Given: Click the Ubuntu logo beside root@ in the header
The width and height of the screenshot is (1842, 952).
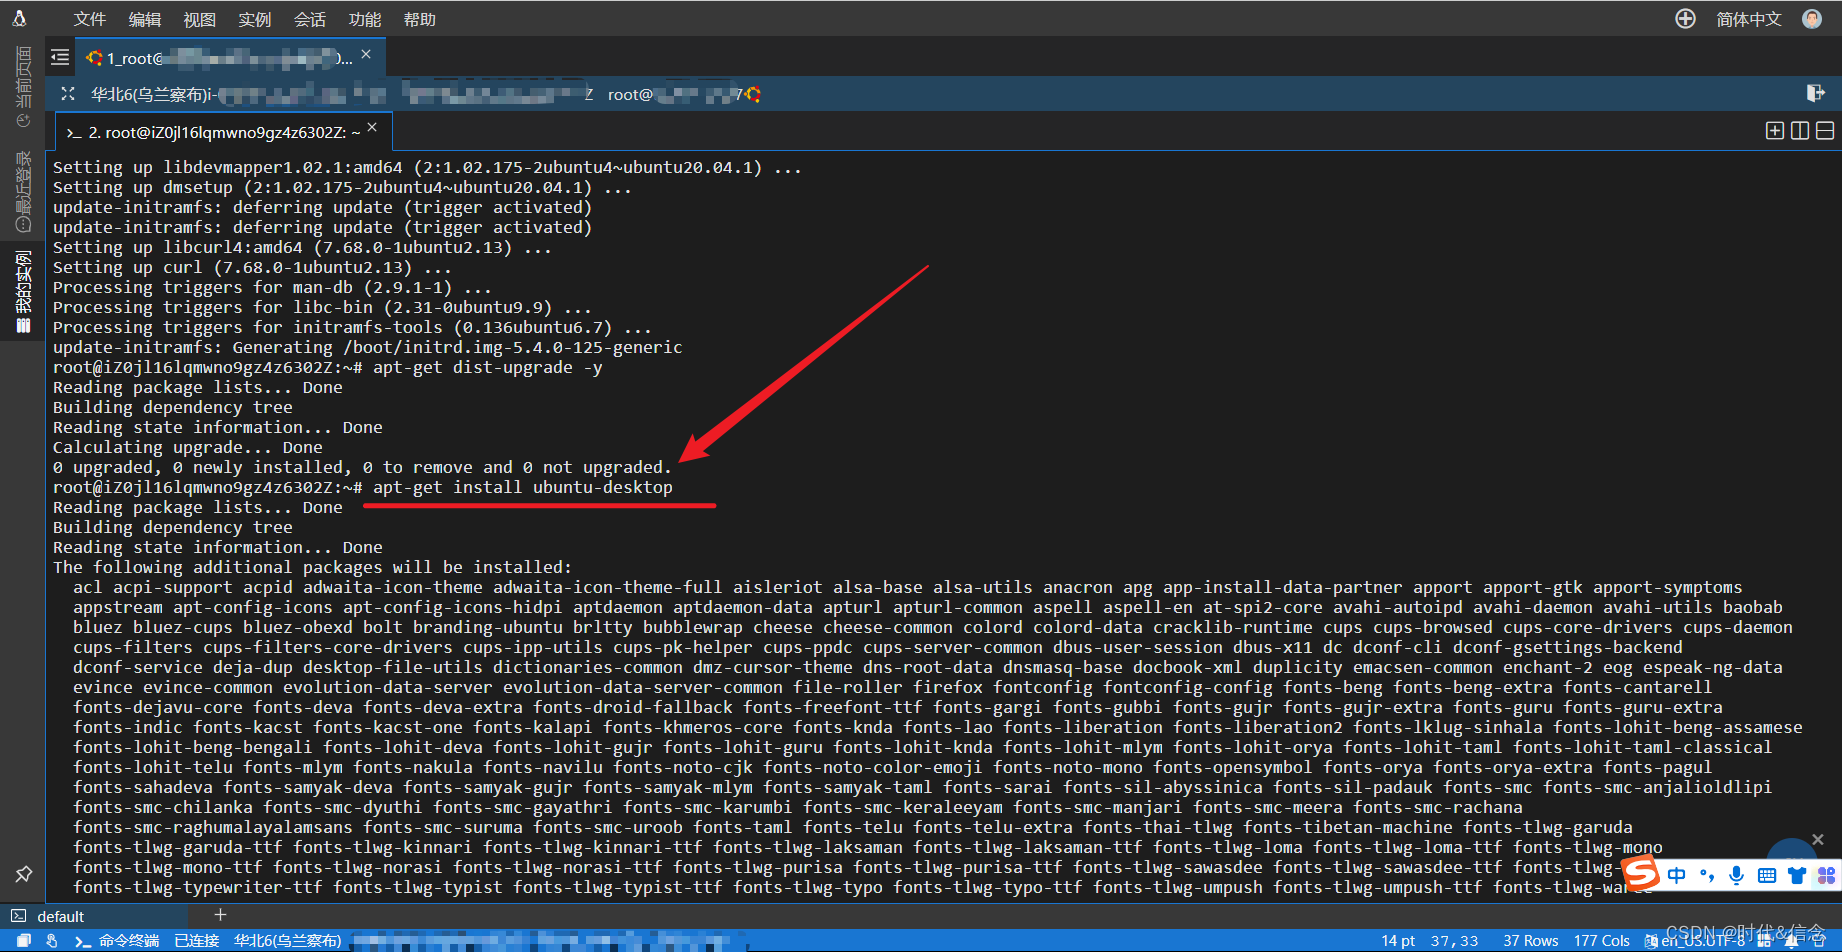Looking at the screenshot, I should tap(753, 94).
